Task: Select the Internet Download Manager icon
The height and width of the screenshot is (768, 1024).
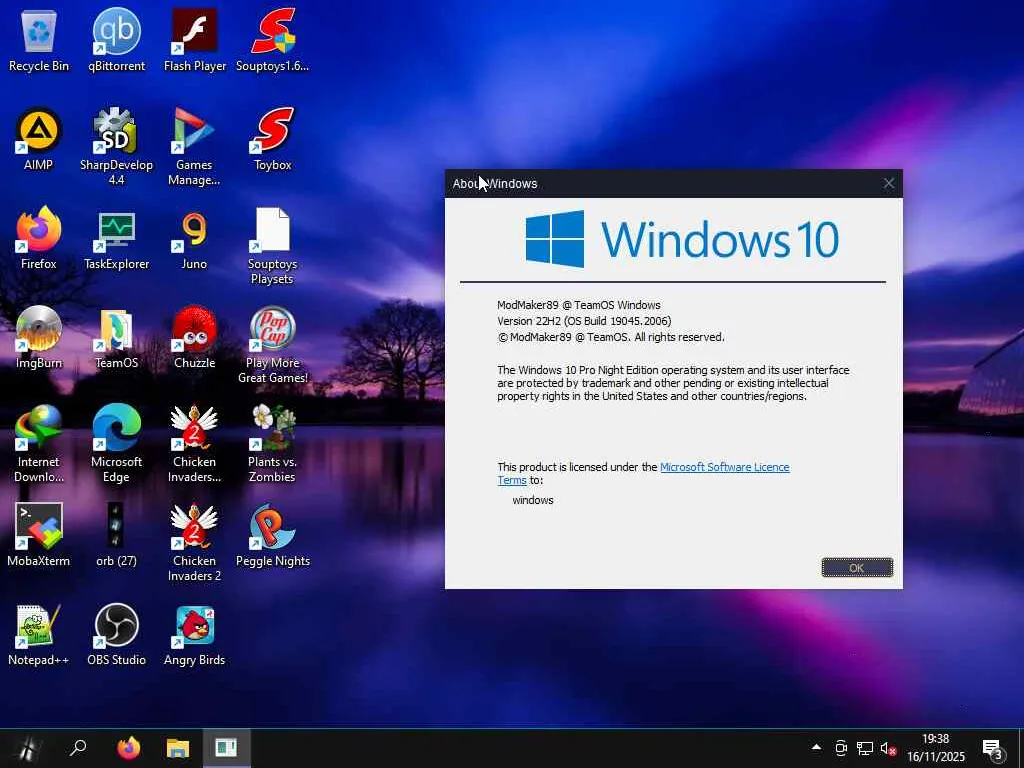Action: (x=39, y=443)
